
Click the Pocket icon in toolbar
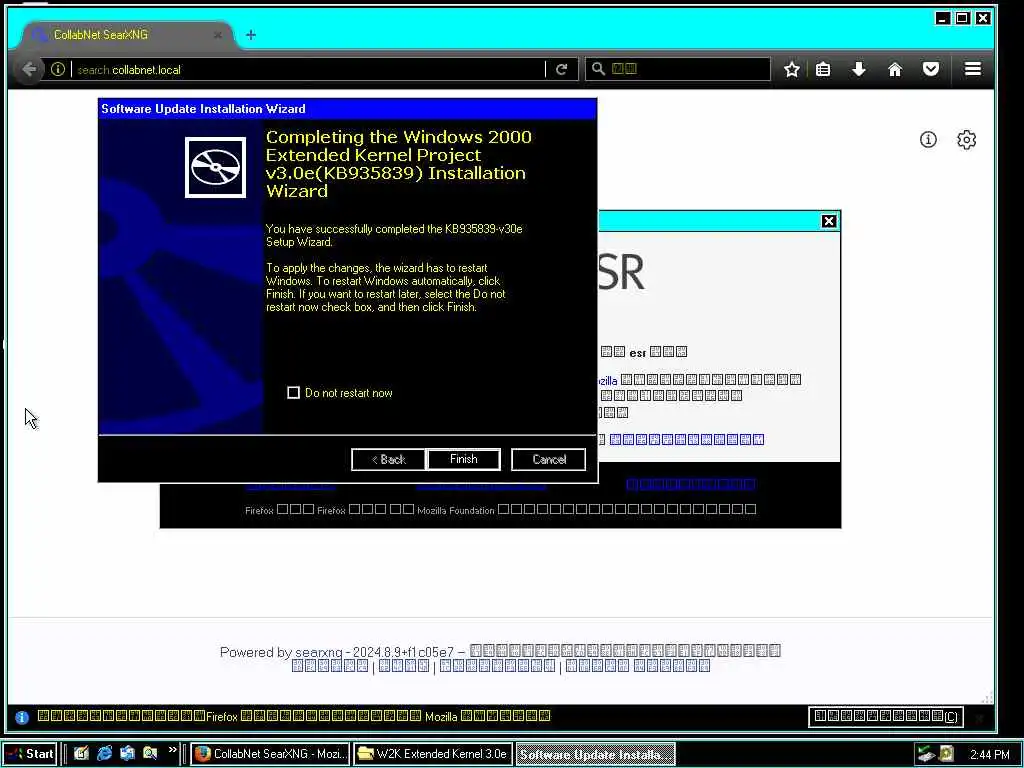coord(931,69)
